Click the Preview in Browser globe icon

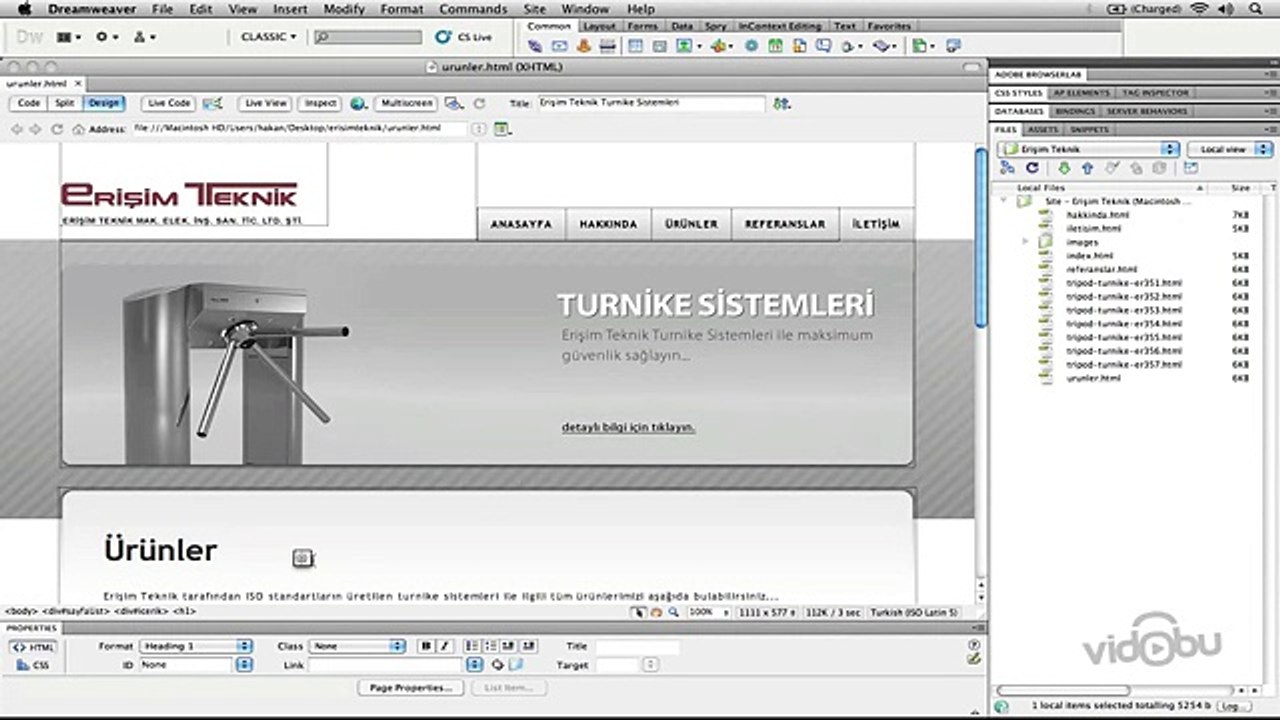click(358, 103)
